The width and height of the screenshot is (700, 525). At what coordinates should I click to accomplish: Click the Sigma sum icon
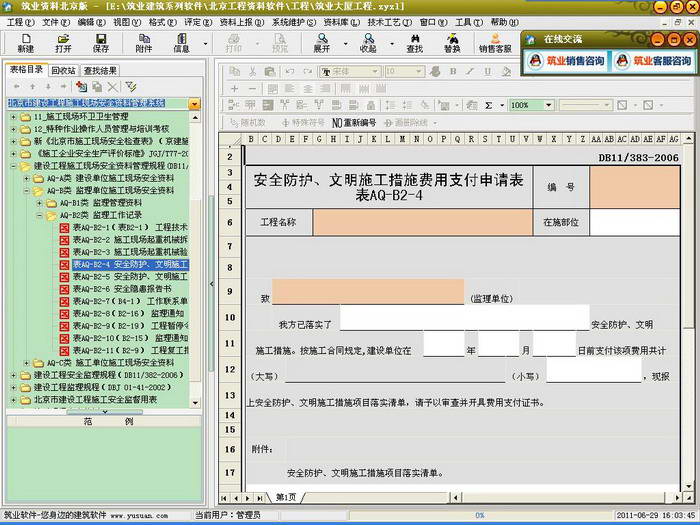coord(489,105)
